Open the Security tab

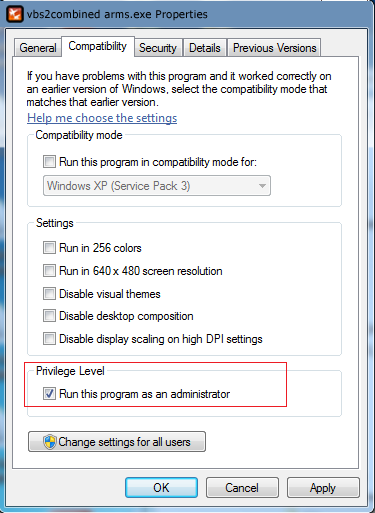click(158, 48)
